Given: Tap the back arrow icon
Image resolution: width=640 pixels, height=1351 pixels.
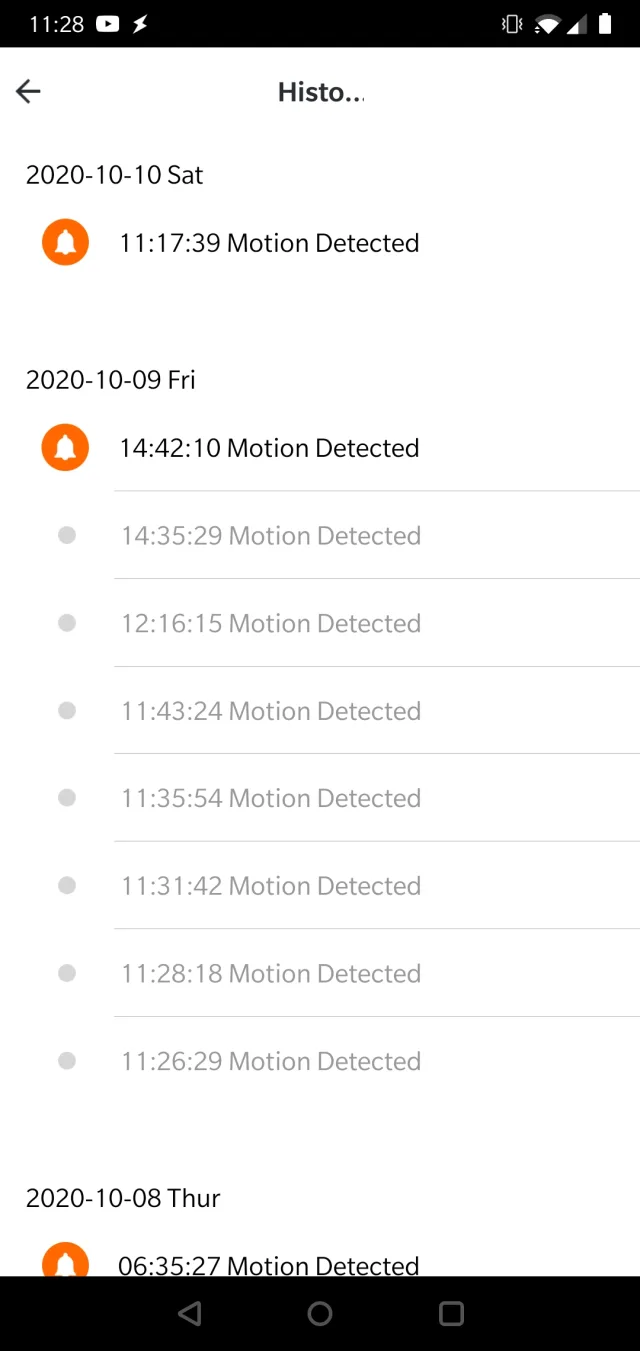Looking at the screenshot, I should pos(28,92).
